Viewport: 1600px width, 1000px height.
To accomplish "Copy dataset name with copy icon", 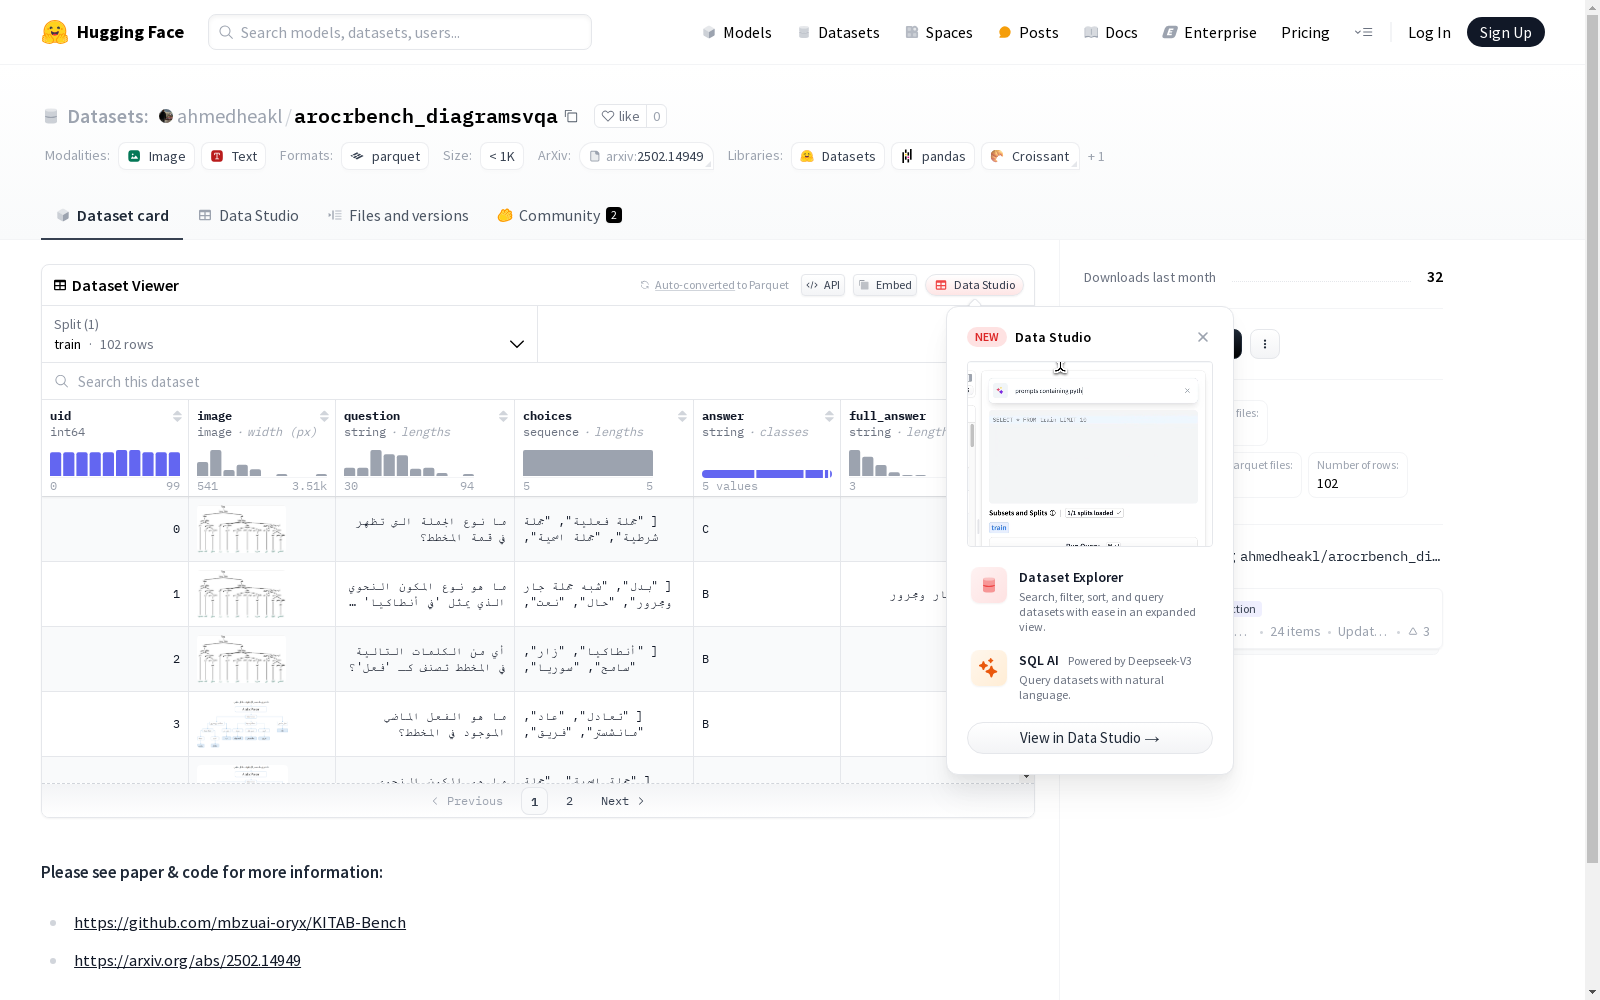I will 571,116.
